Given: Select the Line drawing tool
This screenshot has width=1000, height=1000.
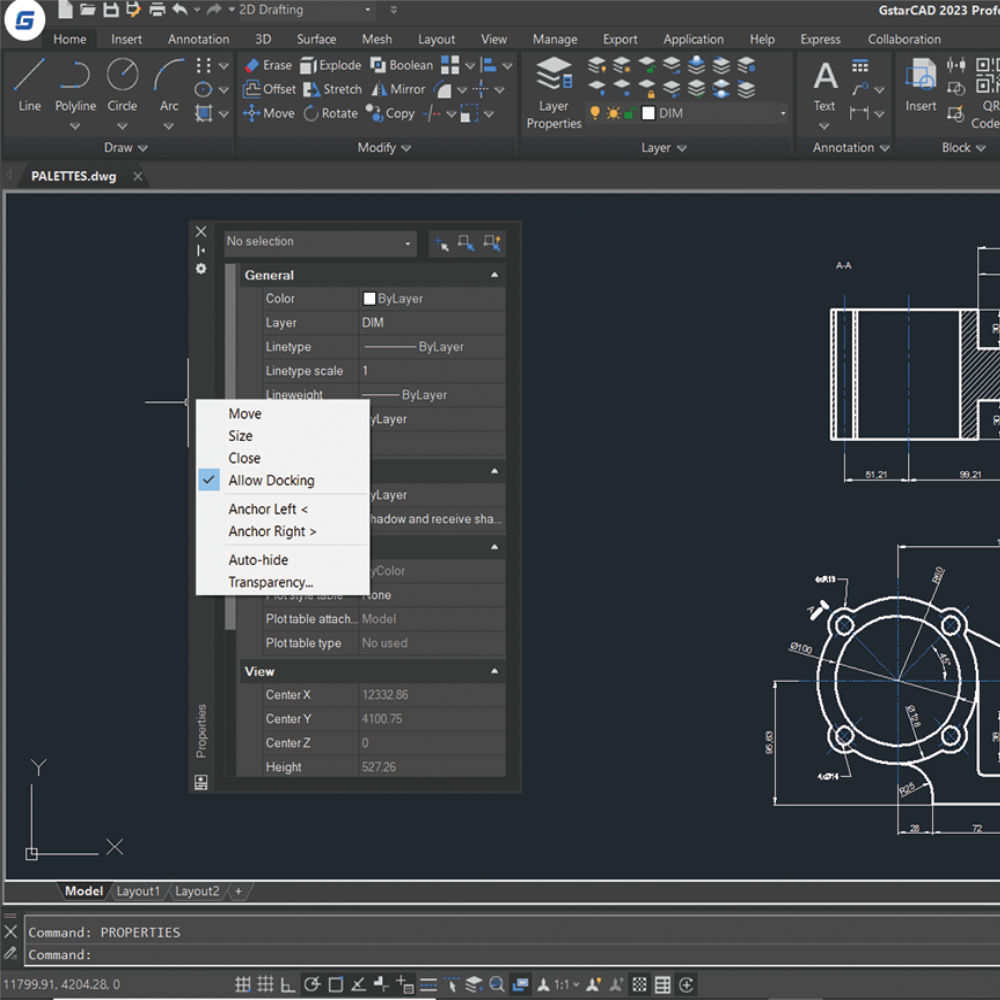Looking at the screenshot, I should [29, 85].
